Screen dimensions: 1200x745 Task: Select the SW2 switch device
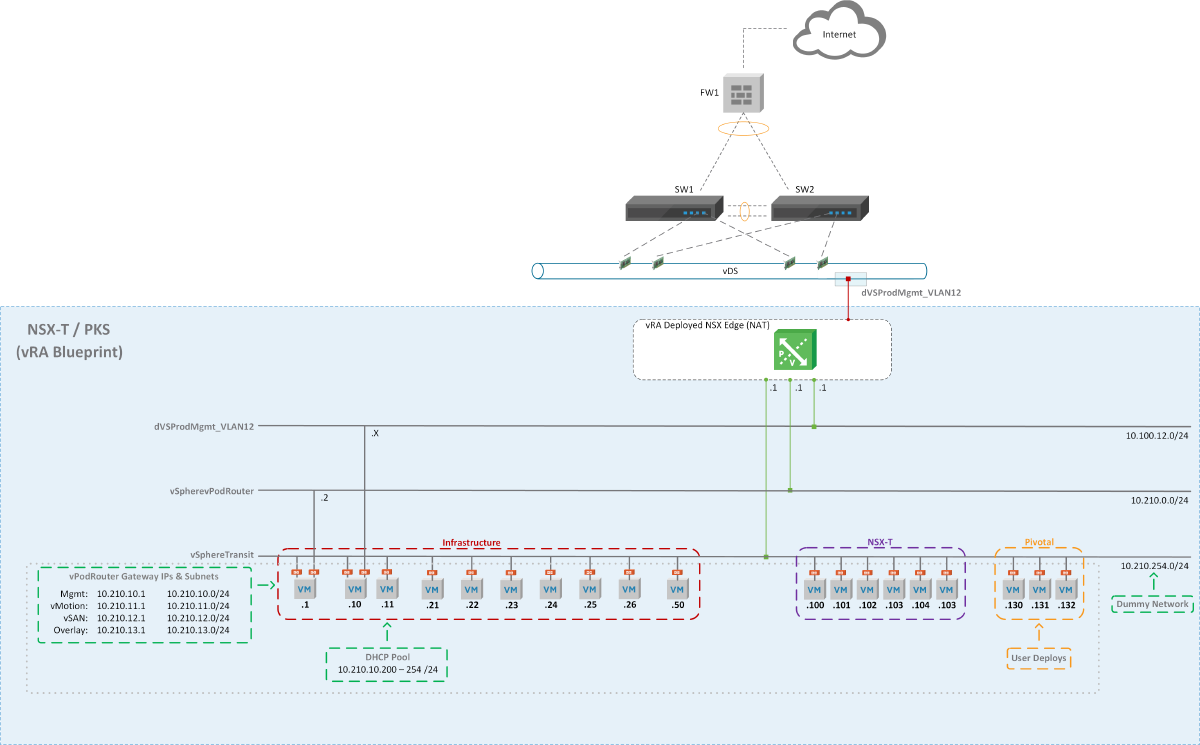pyautogui.click(x=819, y=209)
